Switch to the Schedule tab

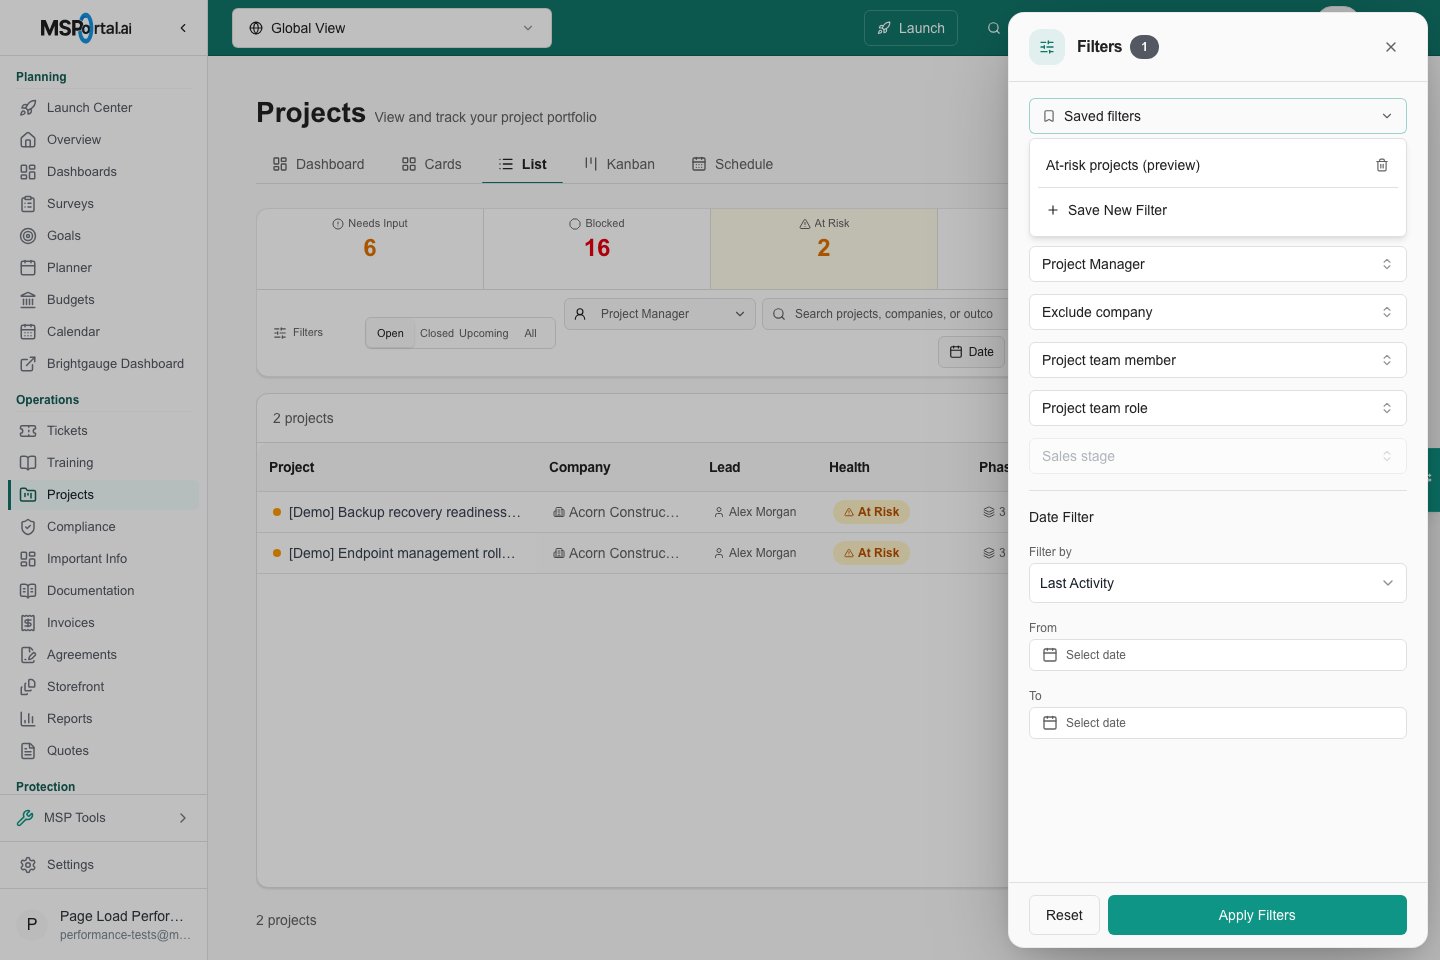tap(733, 164)
